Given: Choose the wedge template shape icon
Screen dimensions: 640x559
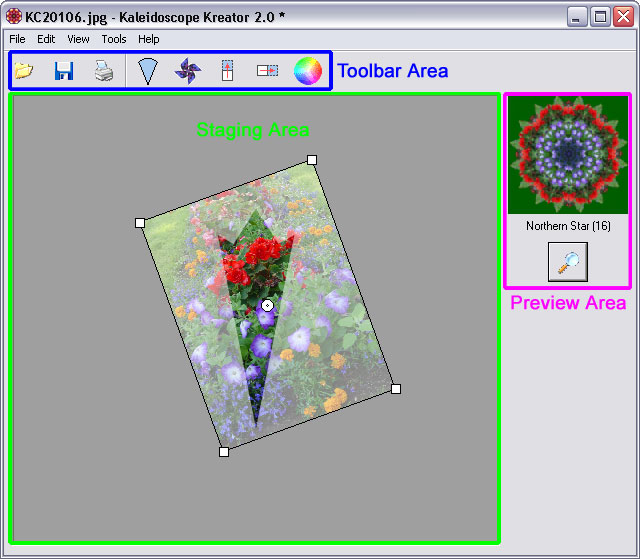Looking at the screenshot, I should point(148,71).
